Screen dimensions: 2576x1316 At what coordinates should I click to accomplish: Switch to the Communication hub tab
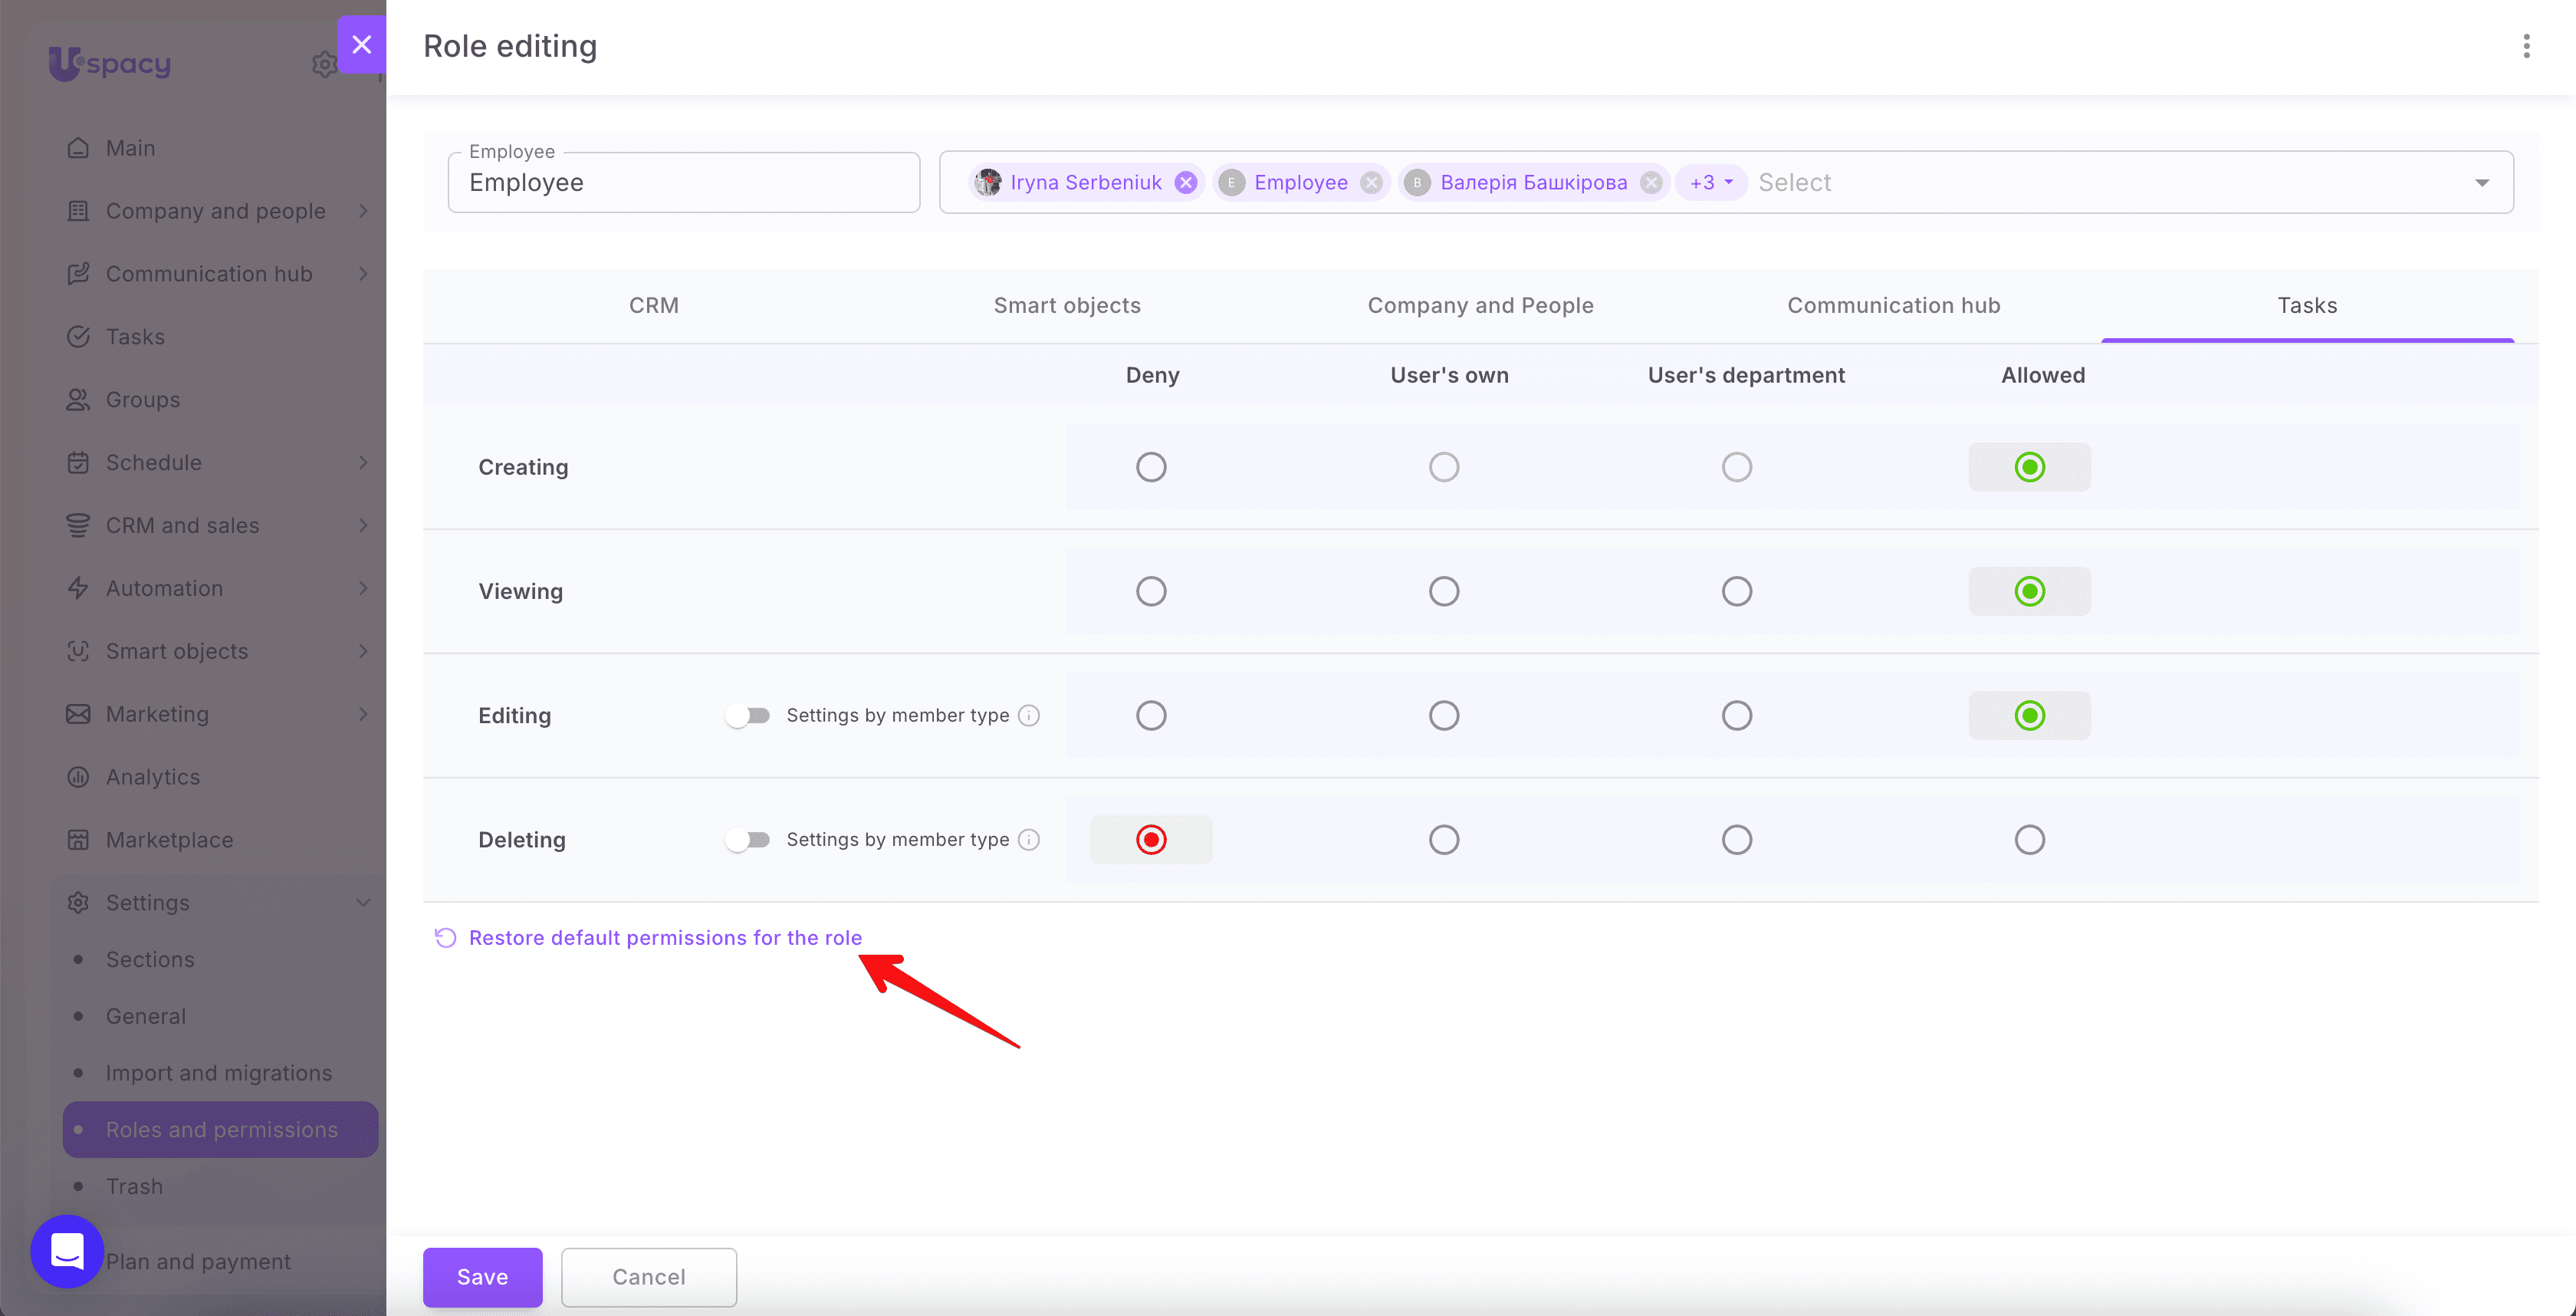[1894, 305]
